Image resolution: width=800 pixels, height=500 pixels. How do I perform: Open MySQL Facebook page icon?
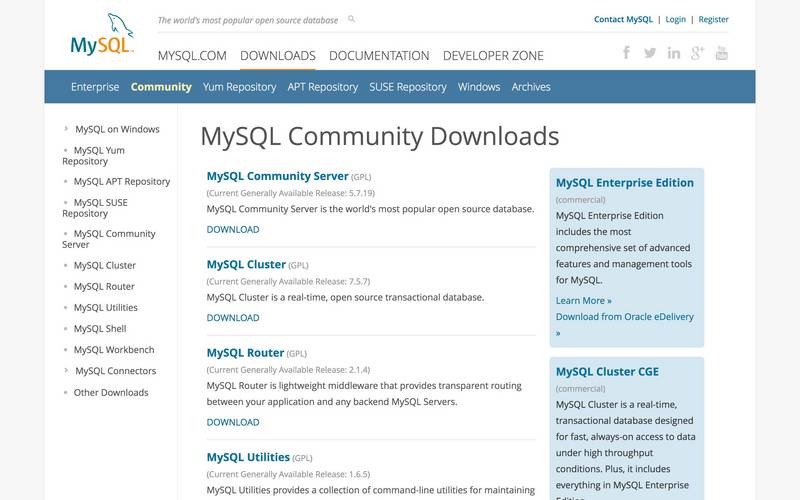[626, 53]
